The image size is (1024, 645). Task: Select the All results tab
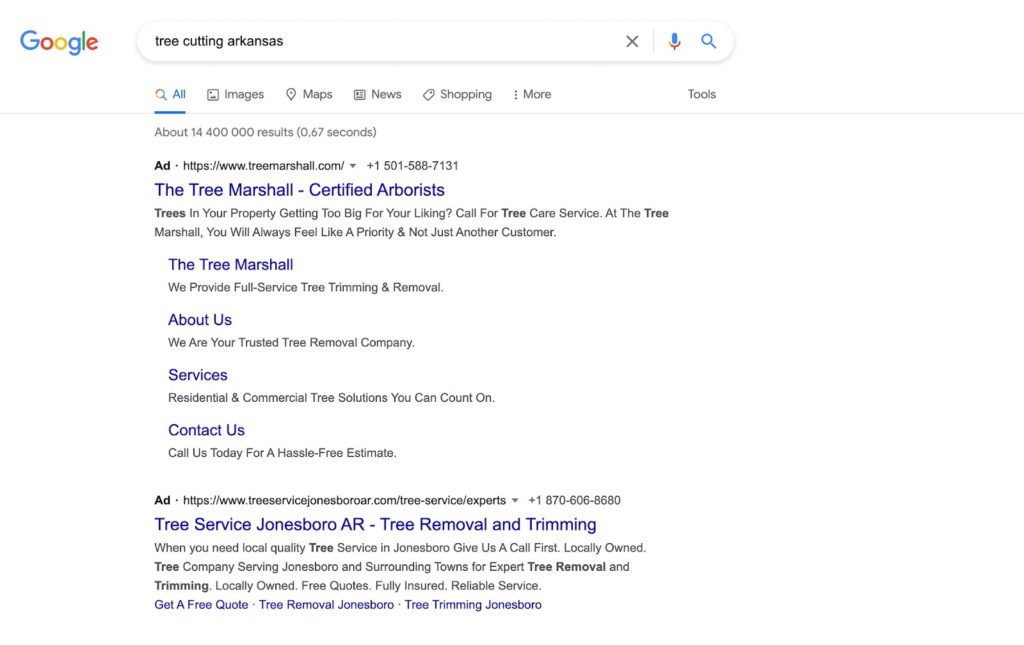coord(170,95)
